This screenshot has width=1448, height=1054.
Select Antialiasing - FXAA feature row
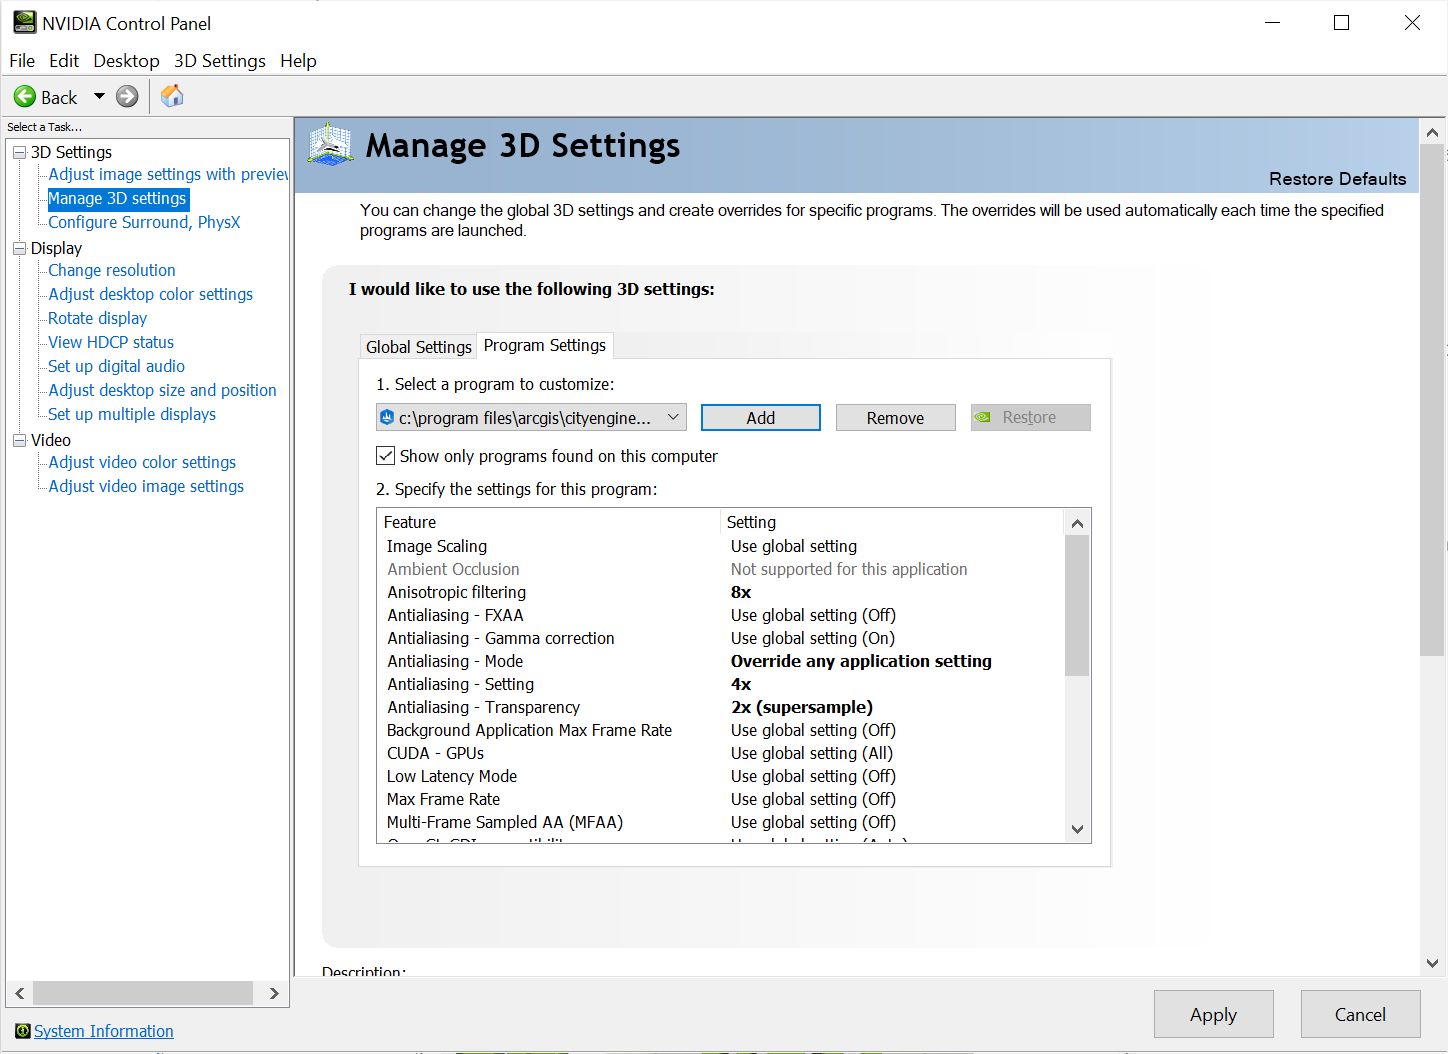(x=721, y=615)
